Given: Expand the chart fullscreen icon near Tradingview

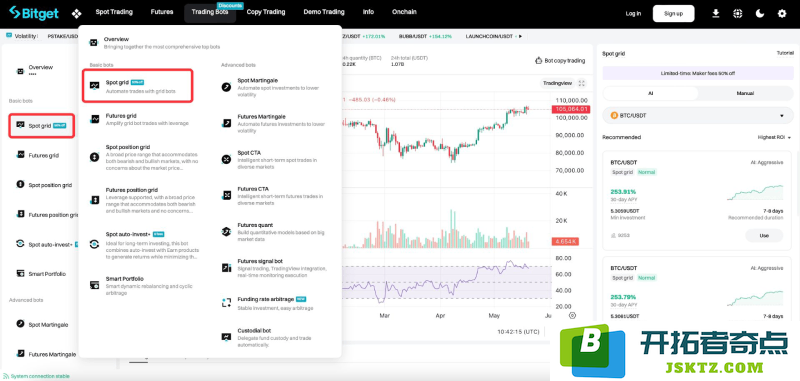Looking at the screenshot, I should (582, 83).
